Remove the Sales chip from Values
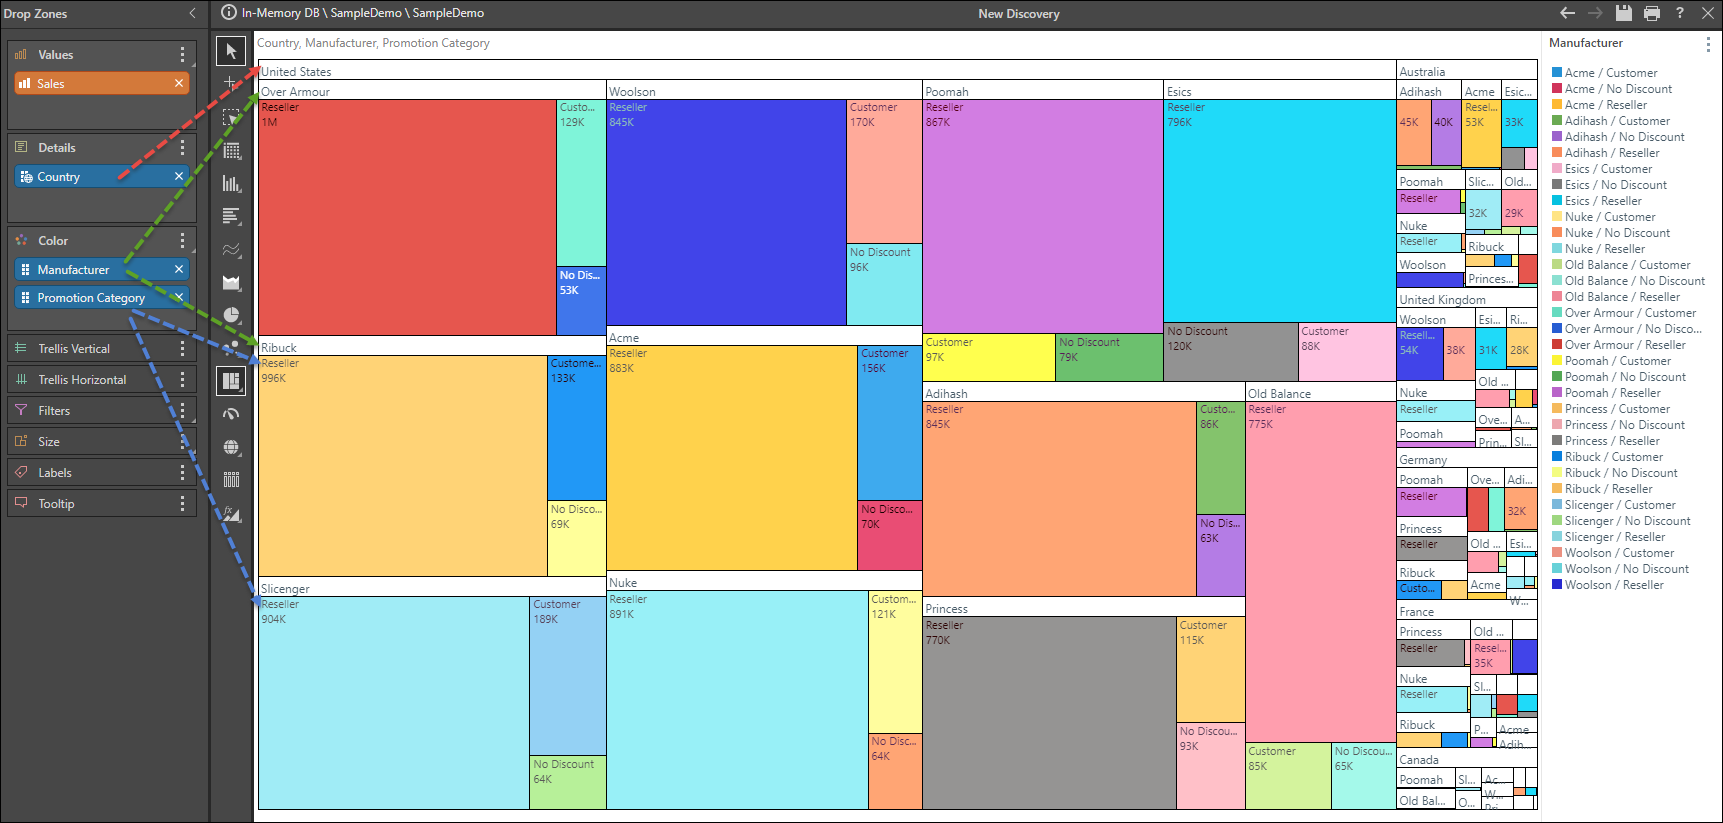This screenshot has height=823, width=1723. pos(179,83)
